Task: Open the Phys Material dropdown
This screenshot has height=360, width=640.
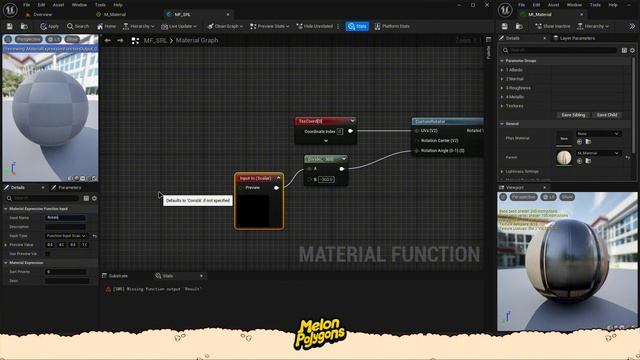Action: click(x=598, y=134)
